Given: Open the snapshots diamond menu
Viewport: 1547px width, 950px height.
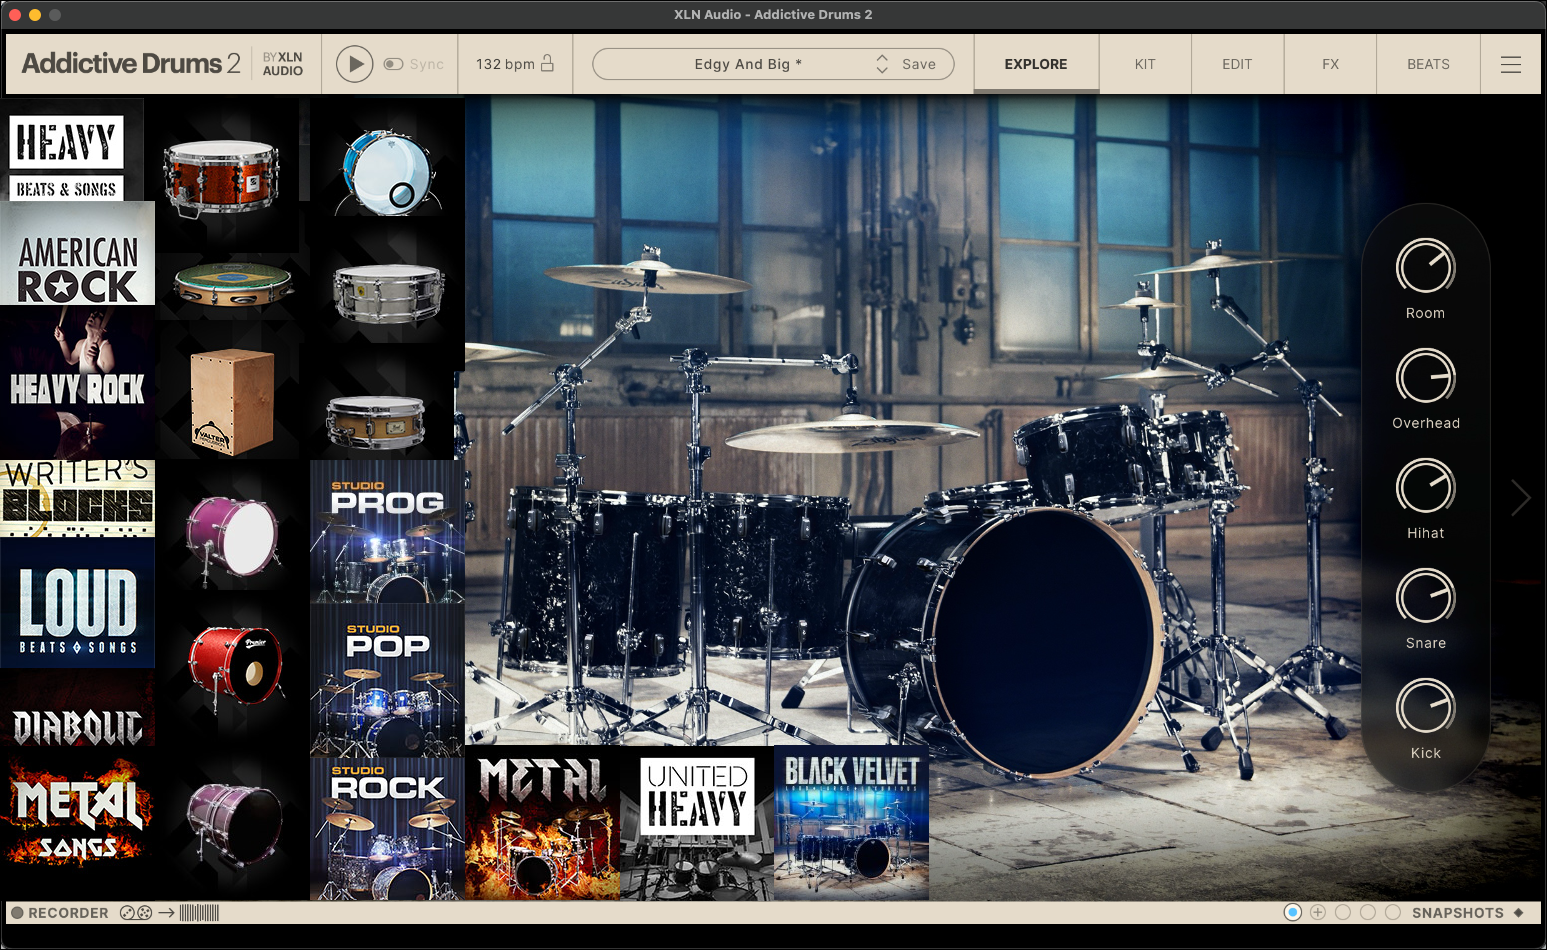Looking at the screenshot, I should click(x=1518, y=913).
